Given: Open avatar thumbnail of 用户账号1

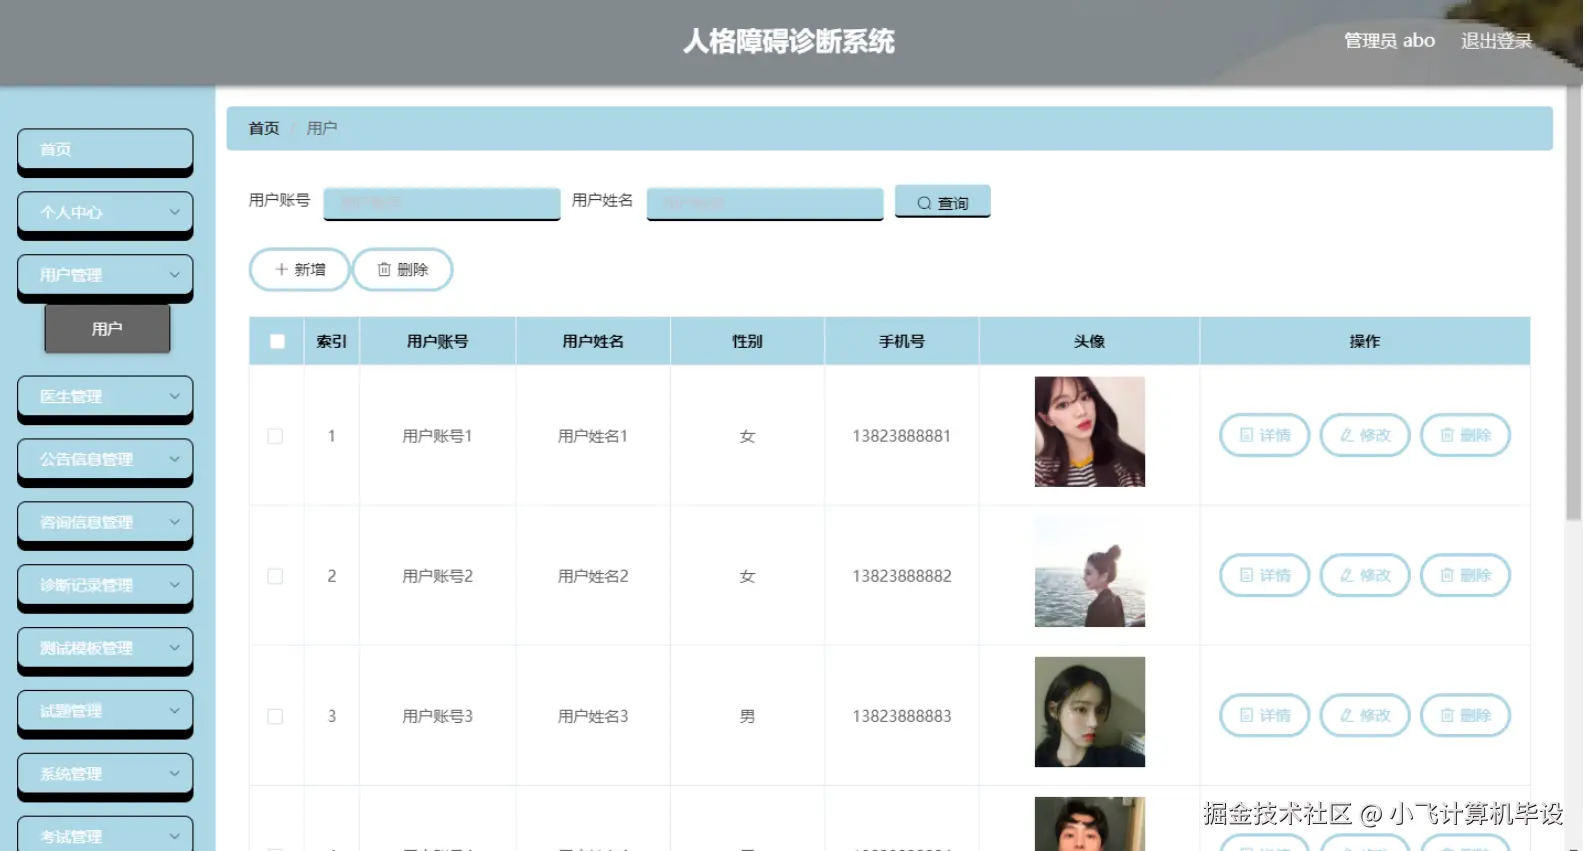Looking at the screenshot, I should [x=1089, y=432].
